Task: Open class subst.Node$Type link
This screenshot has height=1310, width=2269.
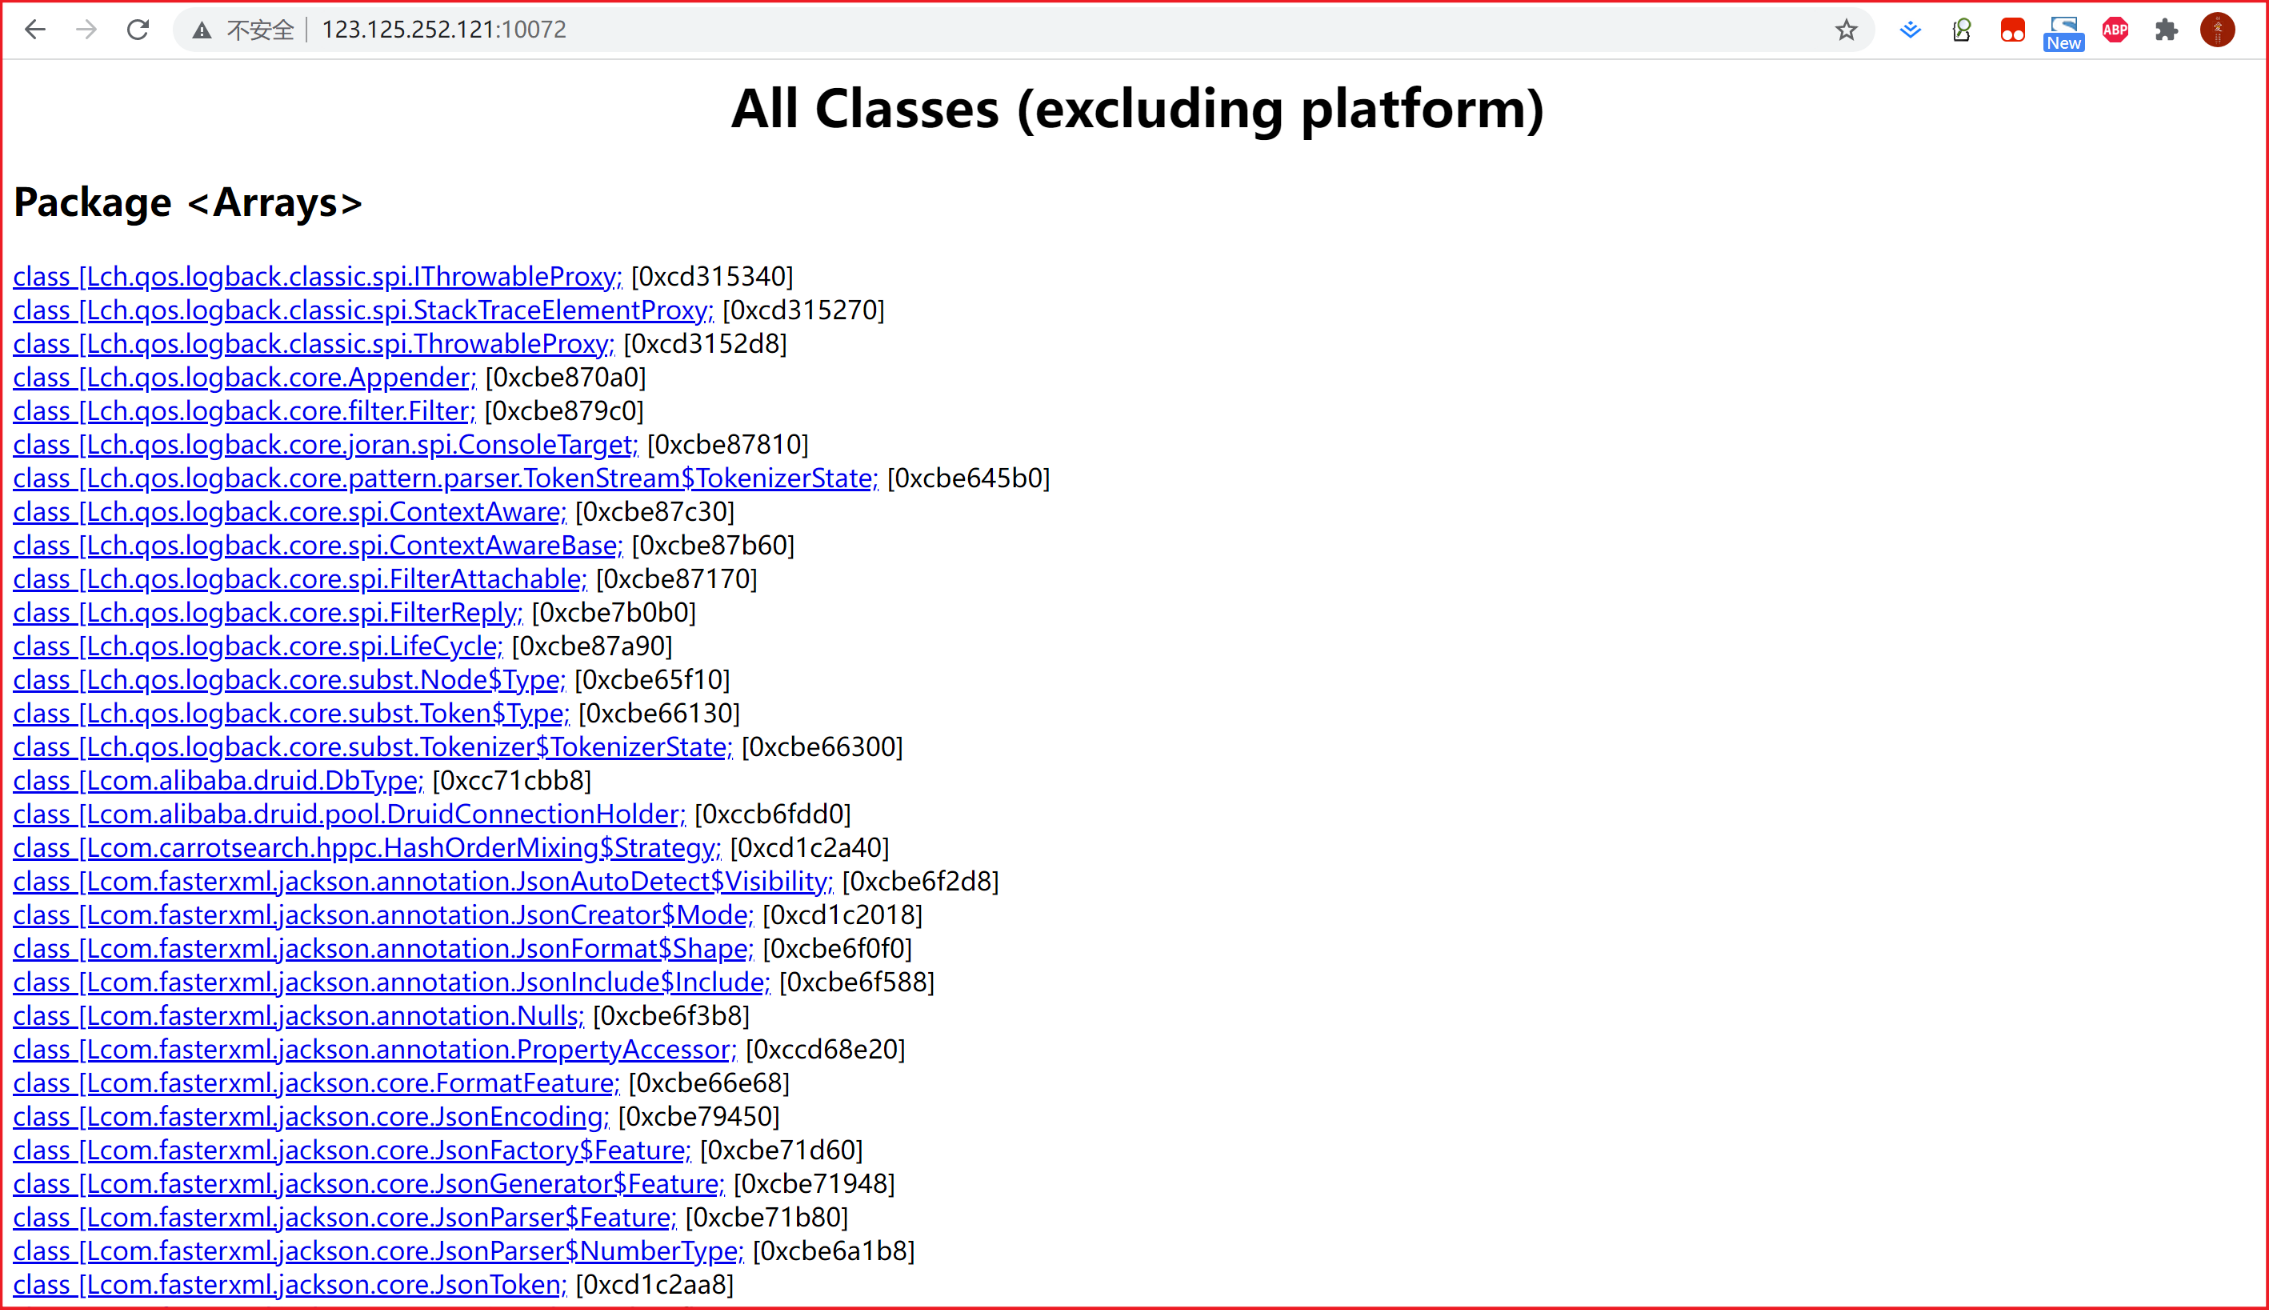Action: 289,680
